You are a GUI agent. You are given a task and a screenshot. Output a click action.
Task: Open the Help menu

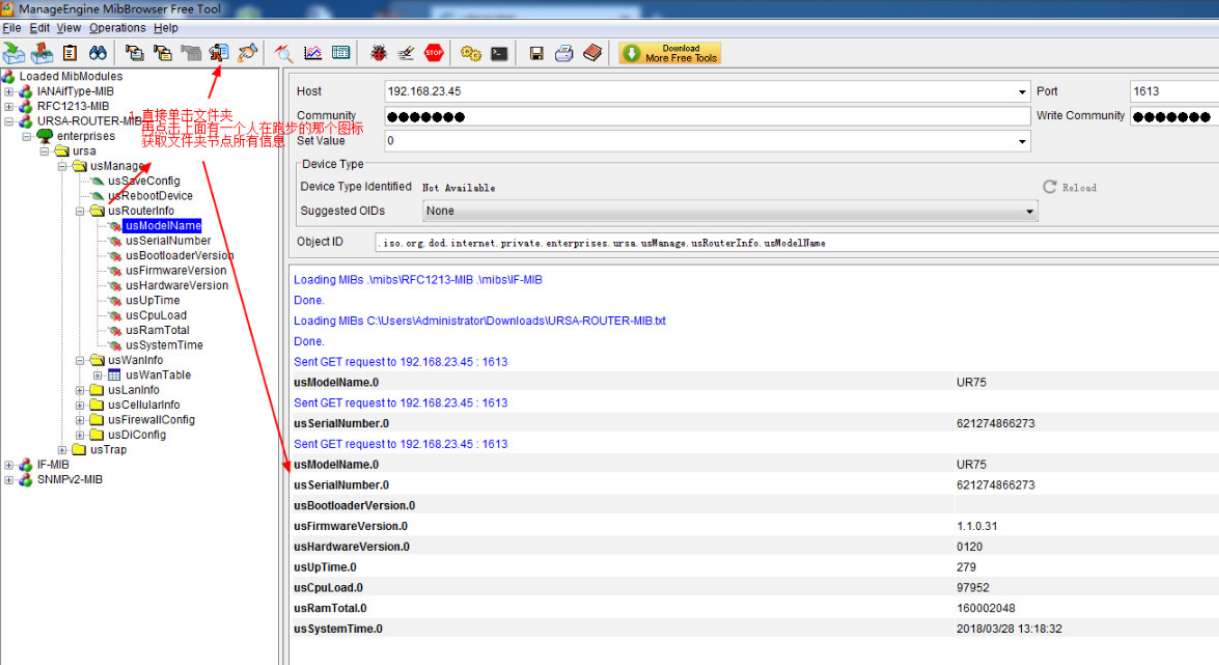166,28
